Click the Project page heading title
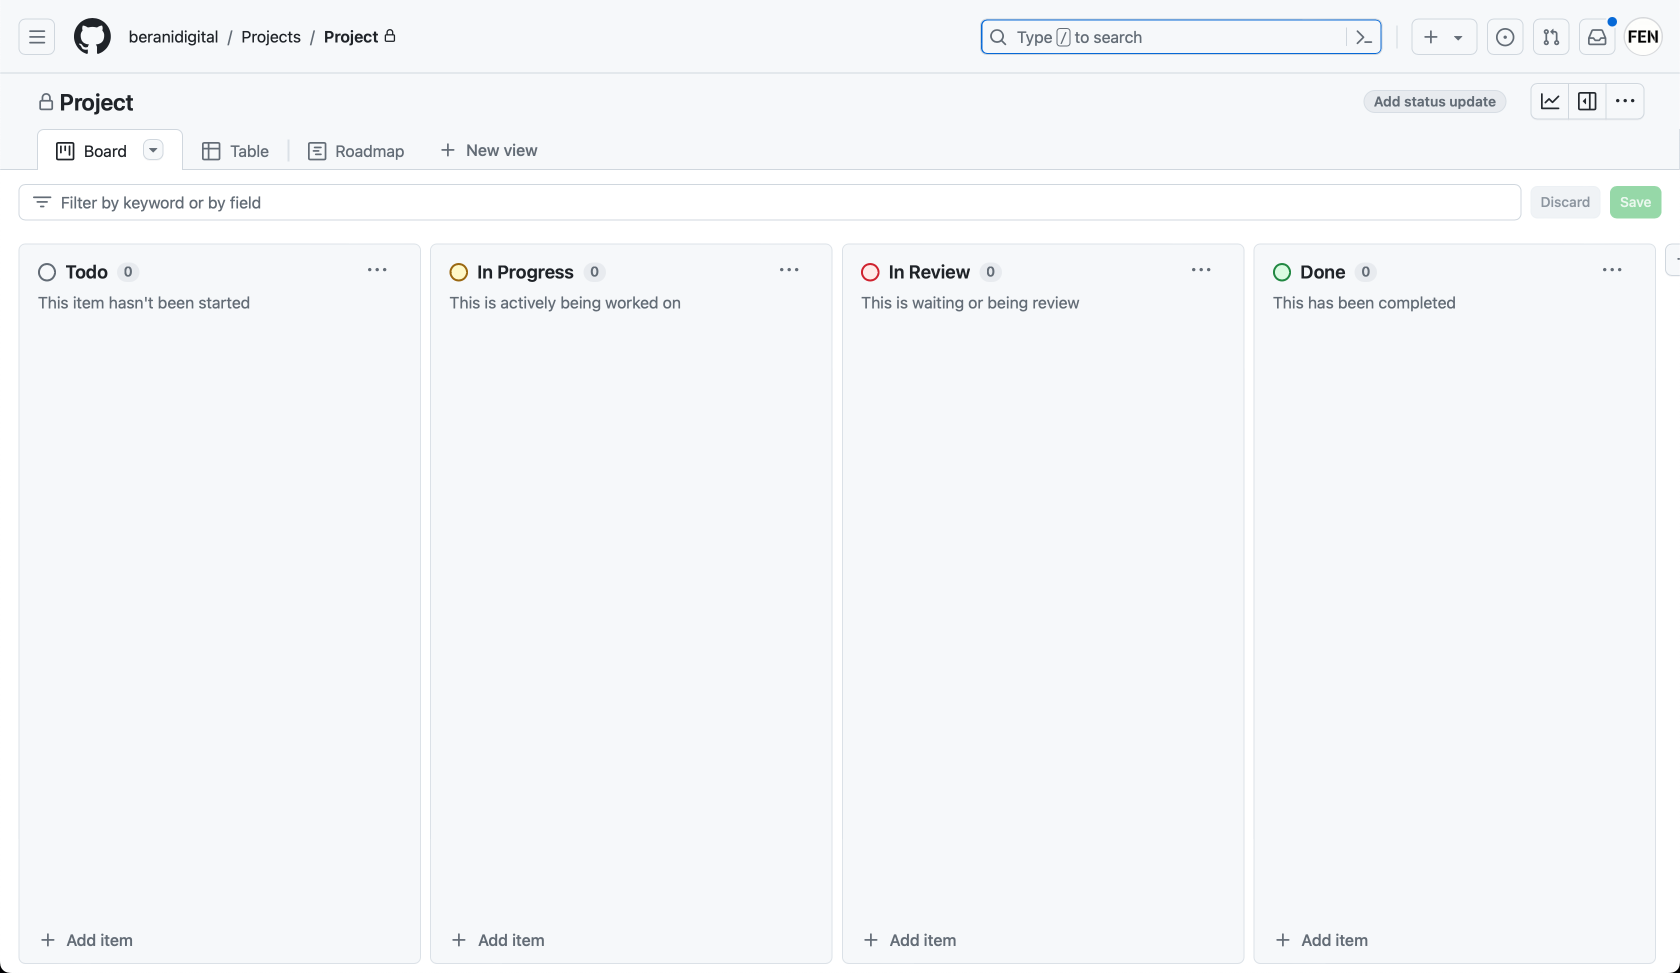 pyautogui.click(x=96, y=102)
